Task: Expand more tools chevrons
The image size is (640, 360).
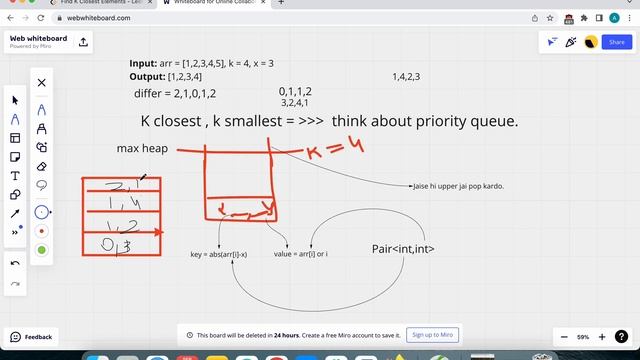Action: 15,233
